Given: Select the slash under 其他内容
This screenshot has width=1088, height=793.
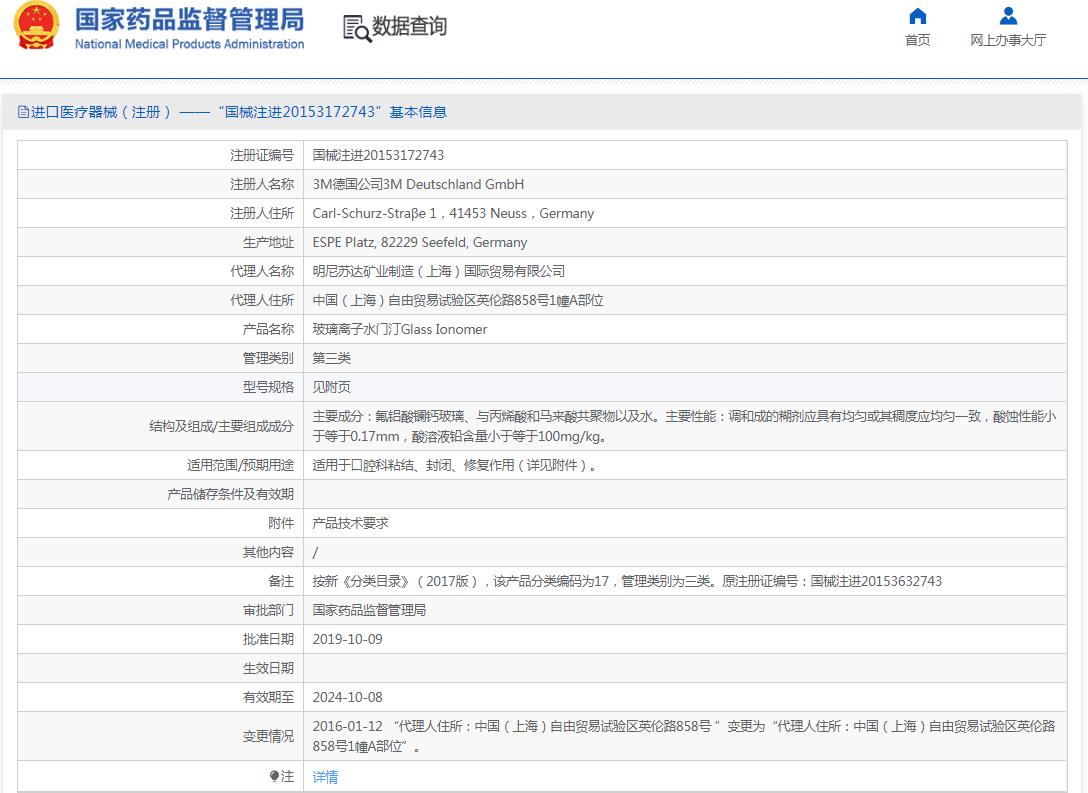Looking at the screenshot, I should [316, 553].
